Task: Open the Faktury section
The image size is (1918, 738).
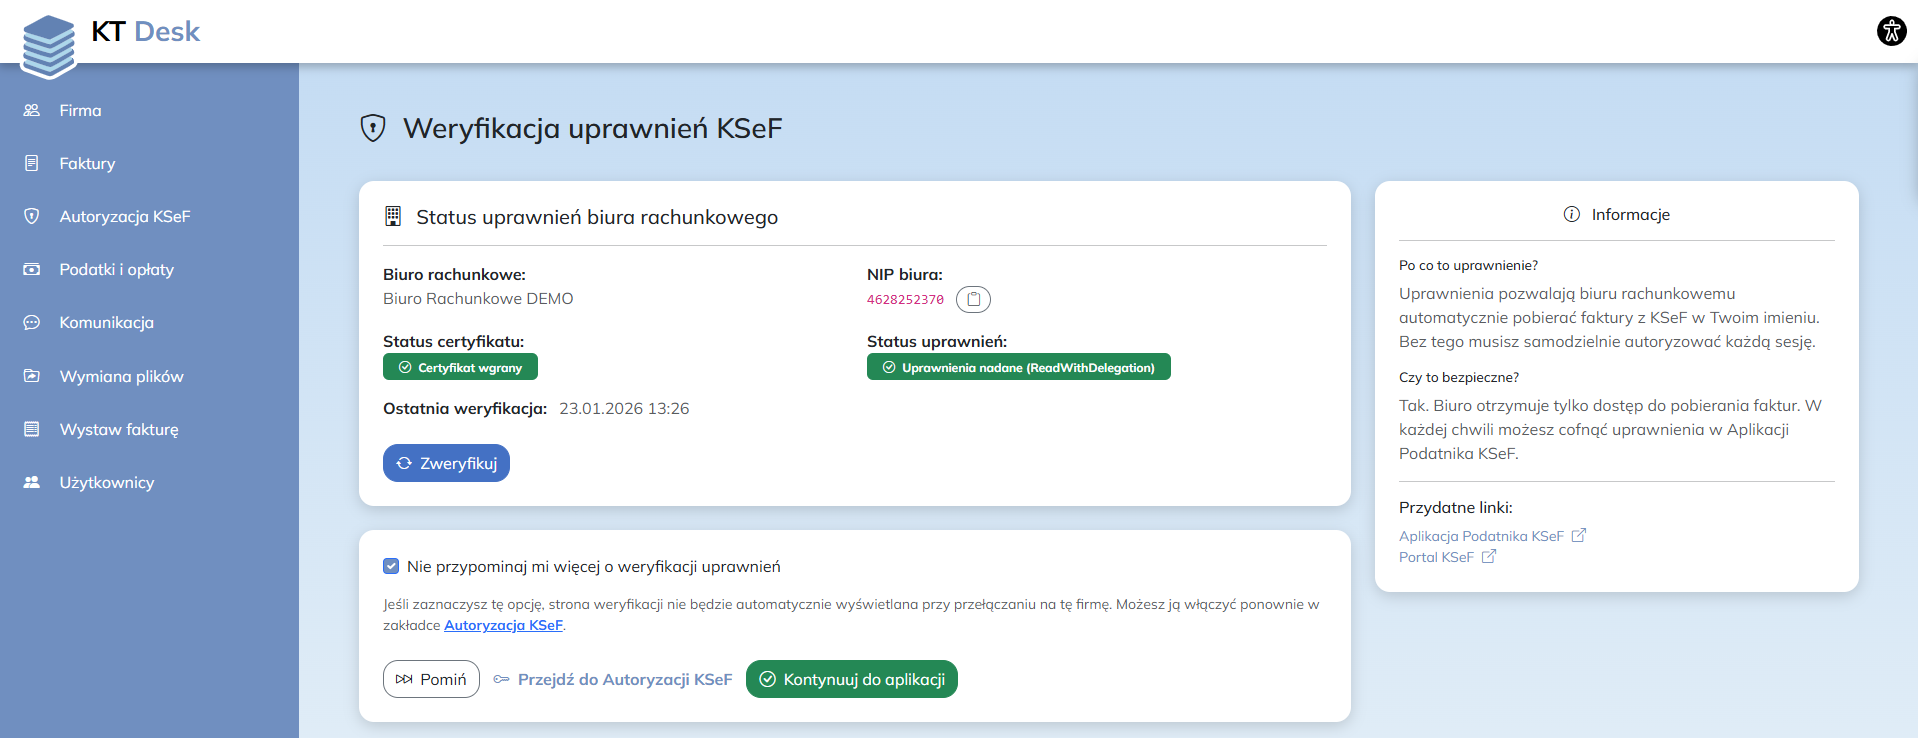Action: 87,163
